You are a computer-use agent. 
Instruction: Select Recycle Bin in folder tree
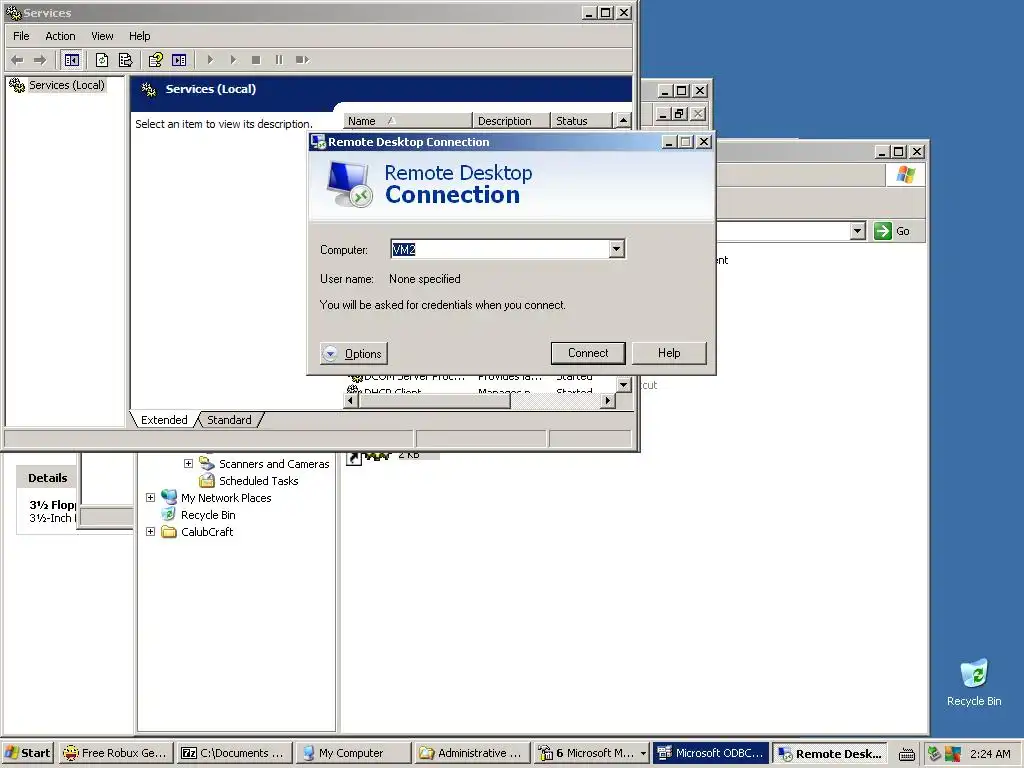208,515
